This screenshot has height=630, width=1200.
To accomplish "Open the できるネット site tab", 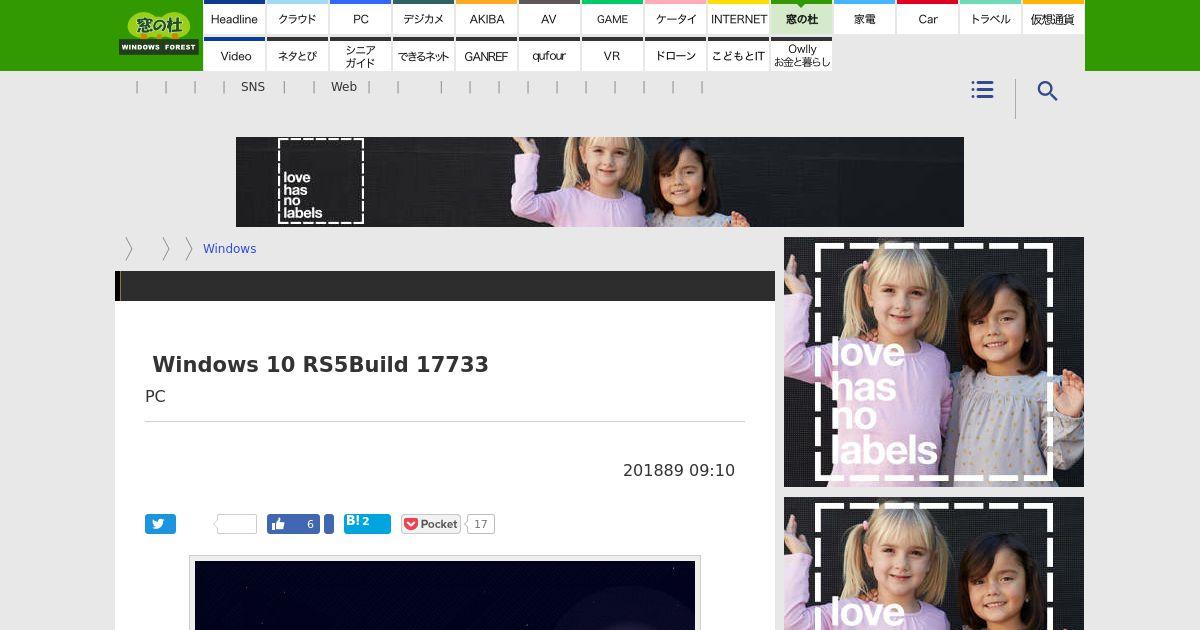I will point(423,55).
